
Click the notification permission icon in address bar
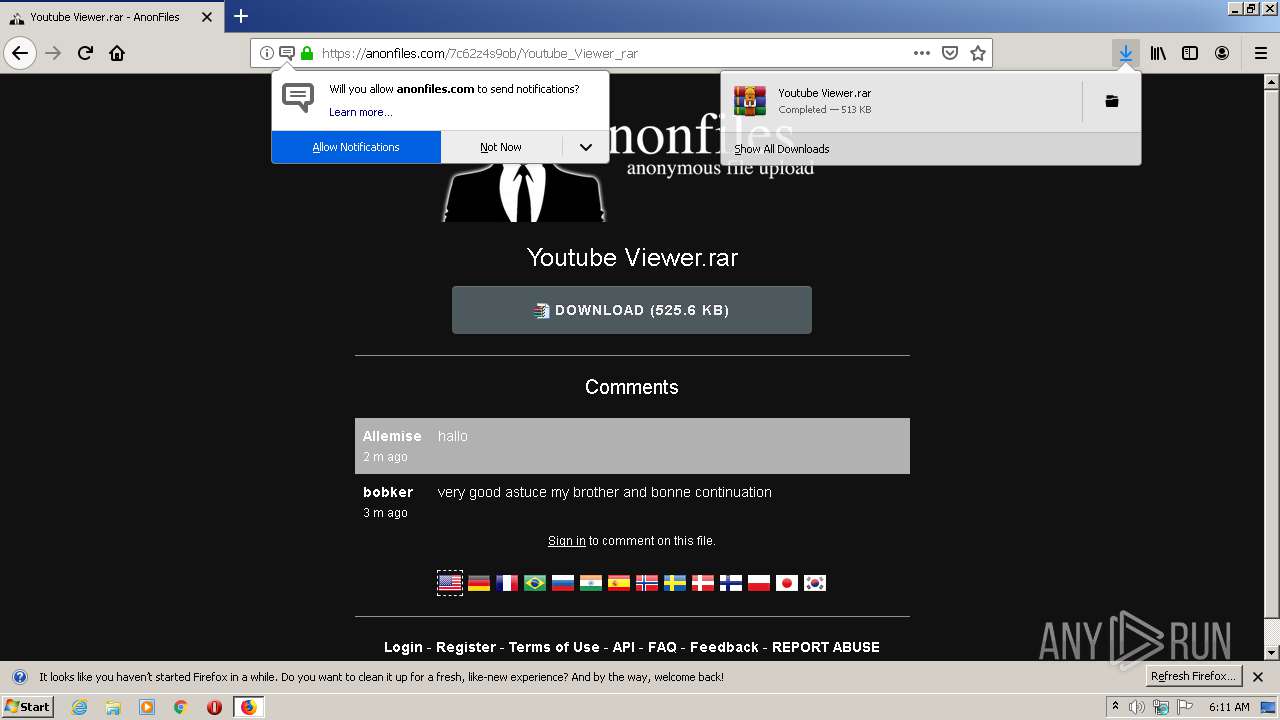tap(287, 53)
